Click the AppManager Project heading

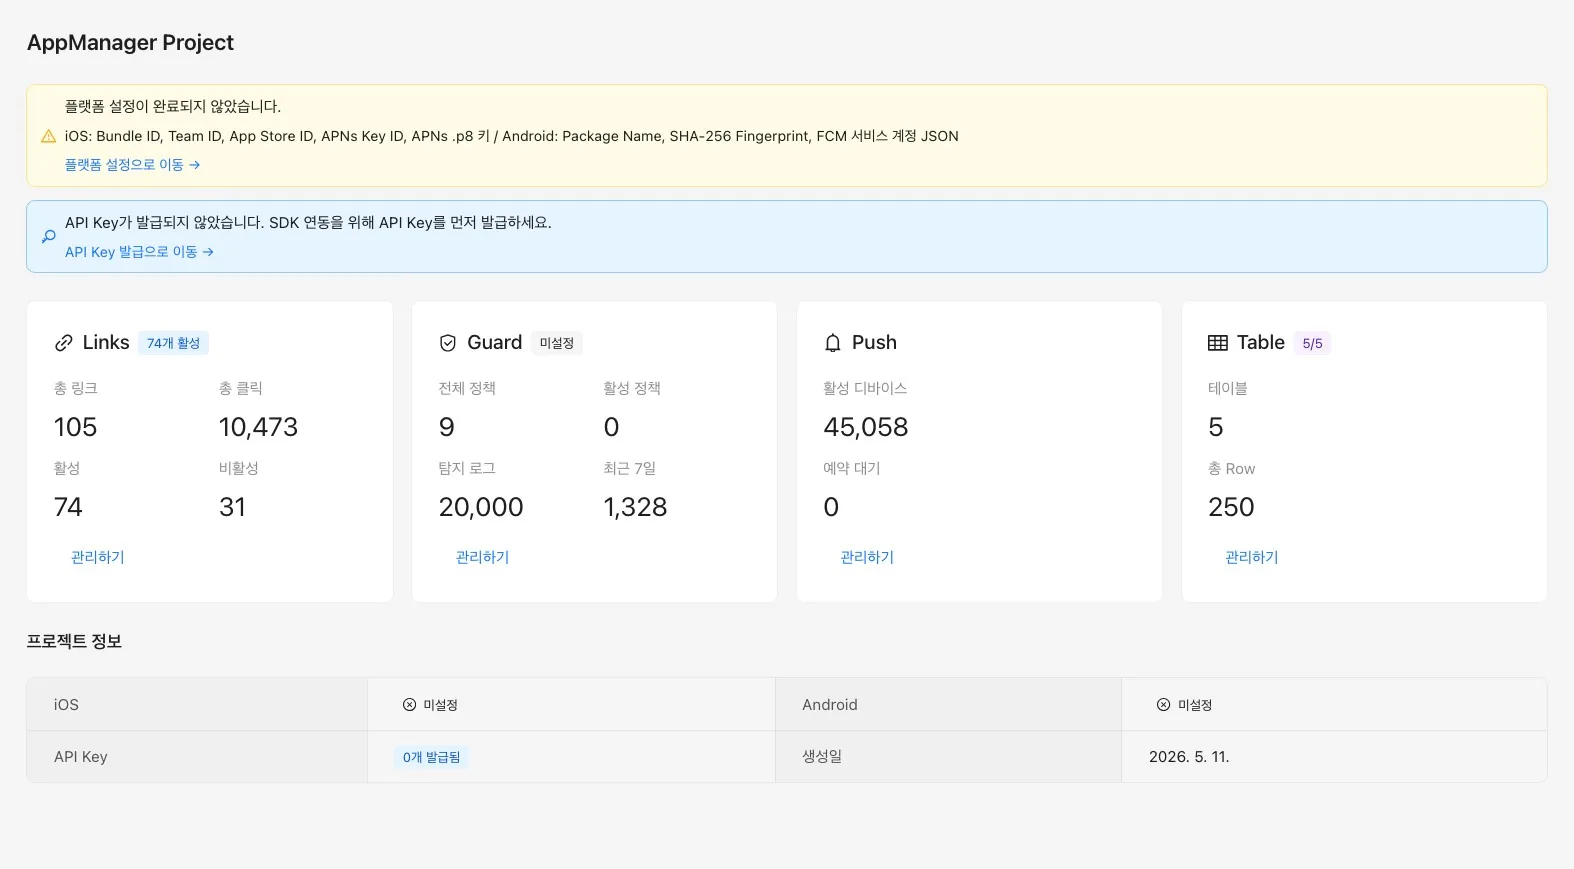coord(130,43)
